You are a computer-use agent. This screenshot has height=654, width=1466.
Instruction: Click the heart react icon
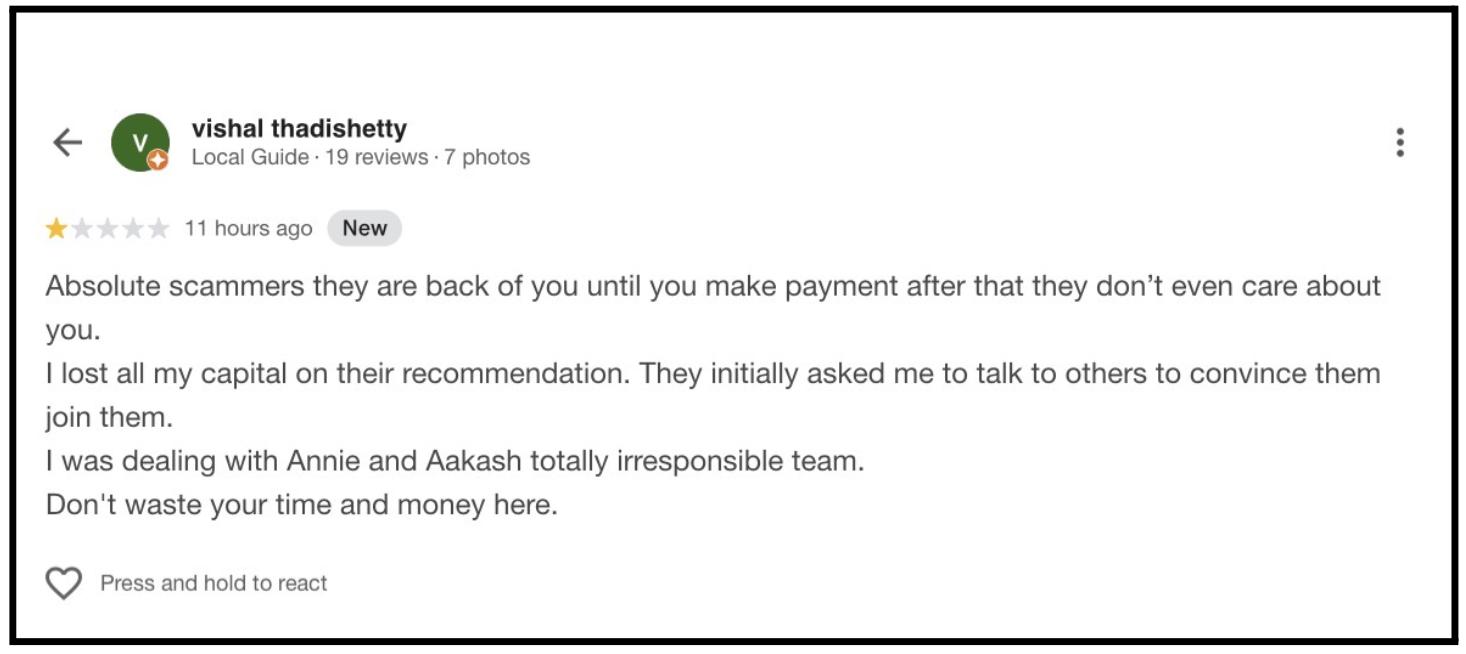pyautogui.click(x=64, y=583)
